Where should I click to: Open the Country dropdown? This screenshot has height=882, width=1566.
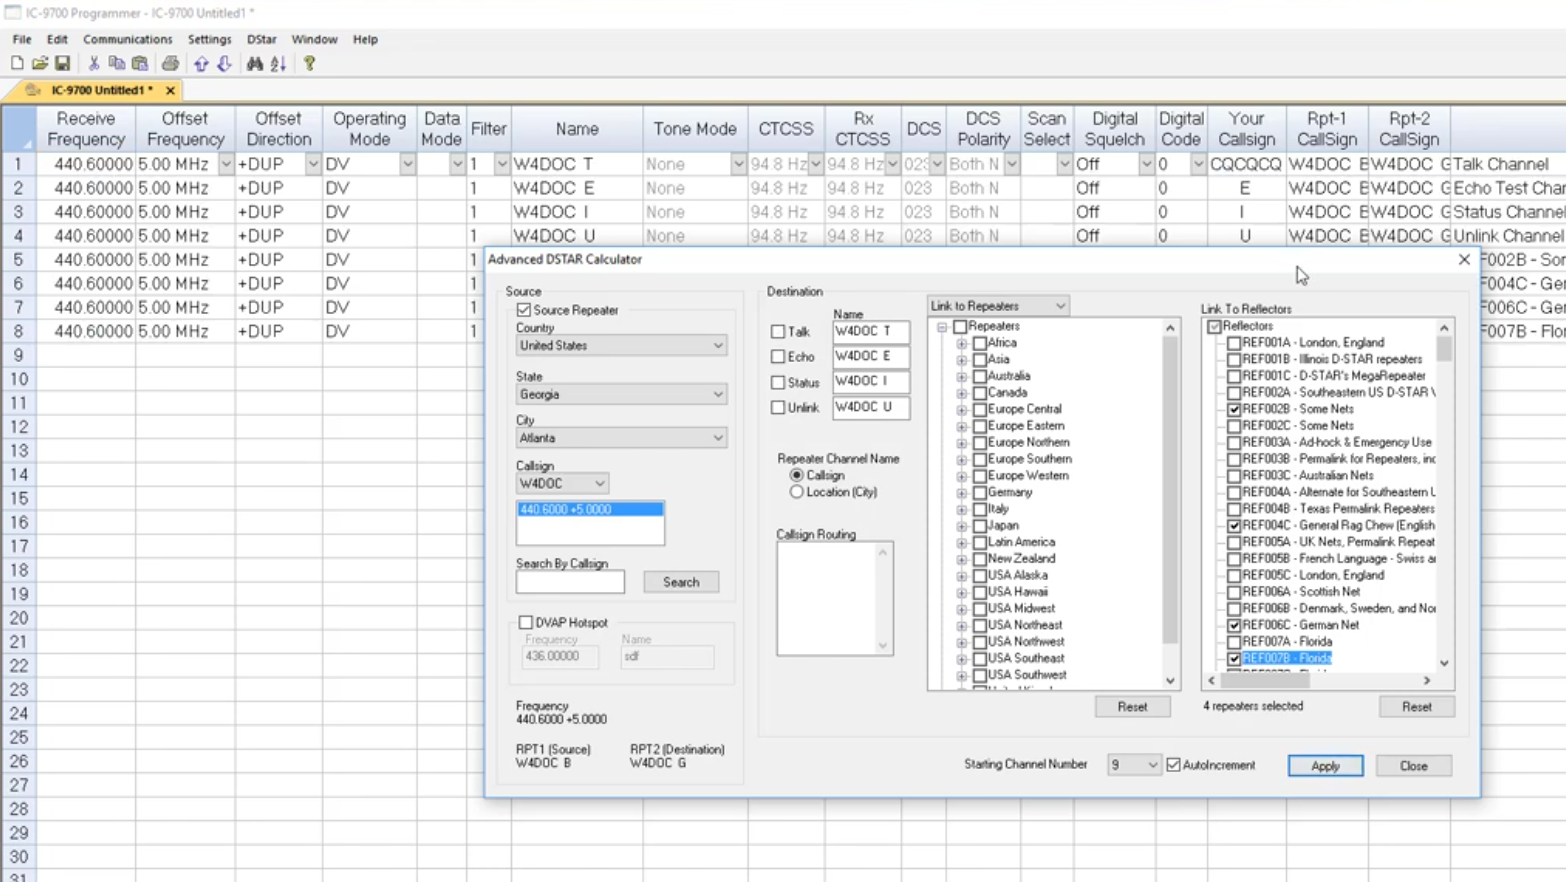click(x=621, y=346)
